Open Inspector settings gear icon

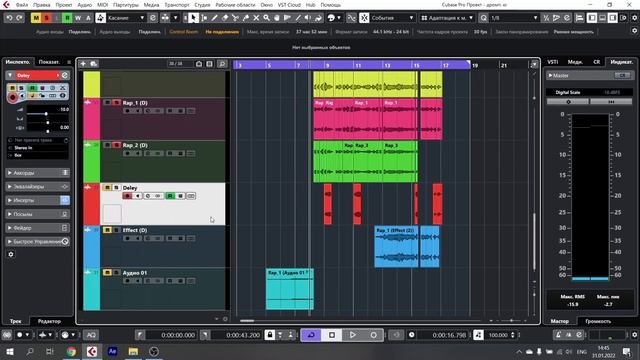point(11,254)
